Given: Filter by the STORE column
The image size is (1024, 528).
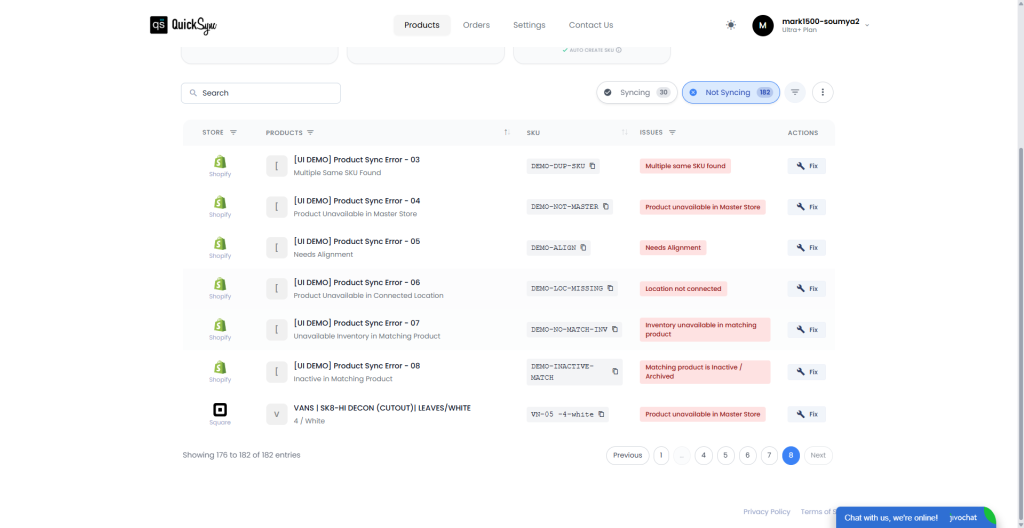Looking at the screenshot, I should point(233,133).
